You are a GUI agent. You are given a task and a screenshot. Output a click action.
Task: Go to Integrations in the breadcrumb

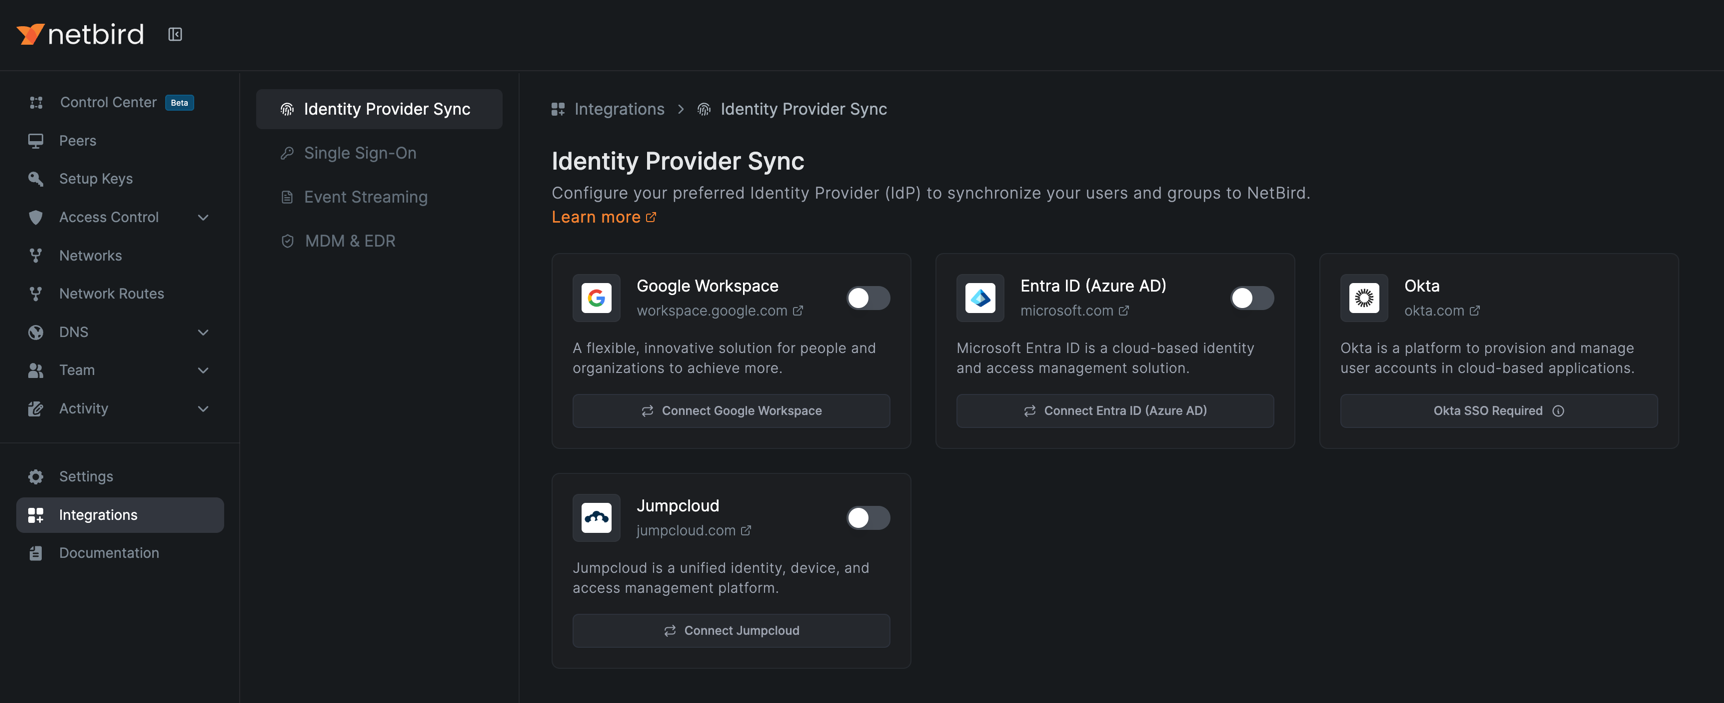[618, 109]
